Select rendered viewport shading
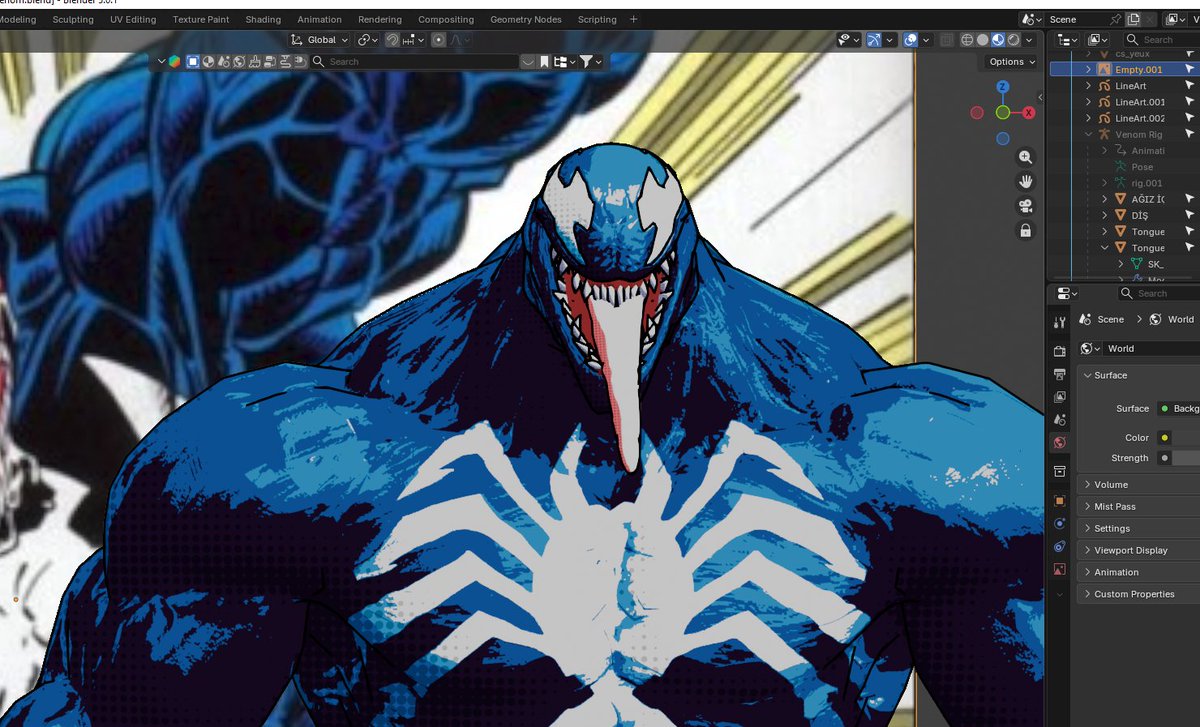 point(1013,40)
